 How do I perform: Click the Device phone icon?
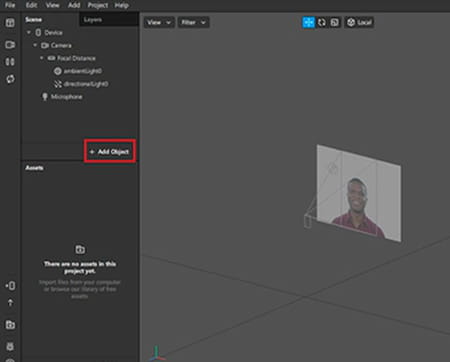[x=38, y=32]
